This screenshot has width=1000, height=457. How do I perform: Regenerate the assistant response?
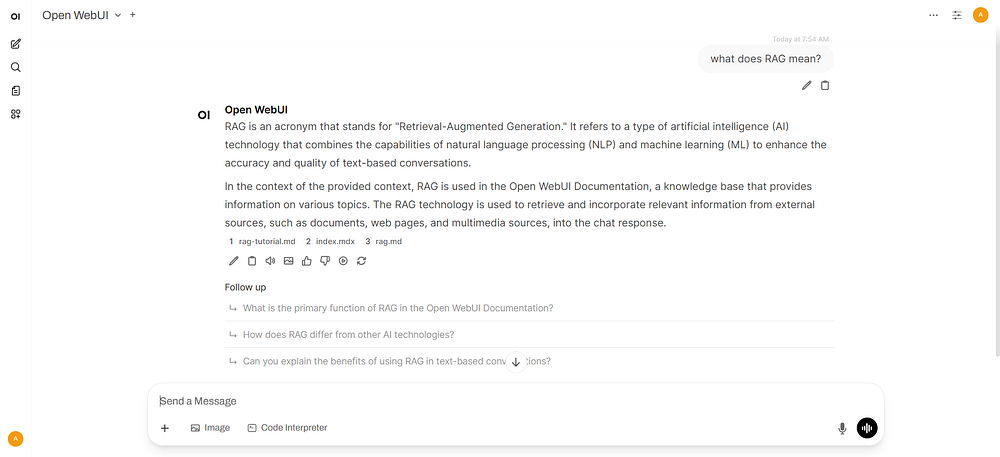pos(362,261)
